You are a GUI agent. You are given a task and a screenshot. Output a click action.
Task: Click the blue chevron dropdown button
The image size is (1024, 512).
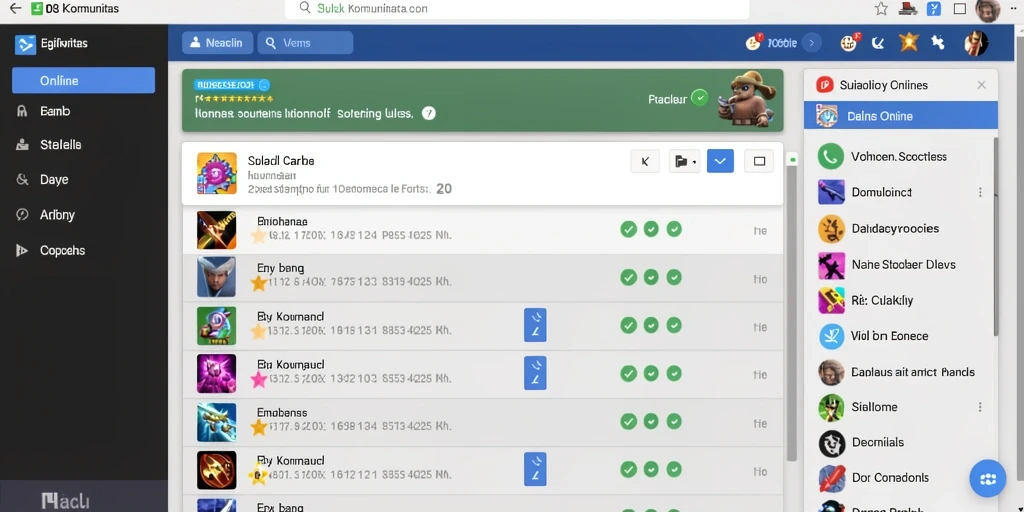click(x=720, y=161)
